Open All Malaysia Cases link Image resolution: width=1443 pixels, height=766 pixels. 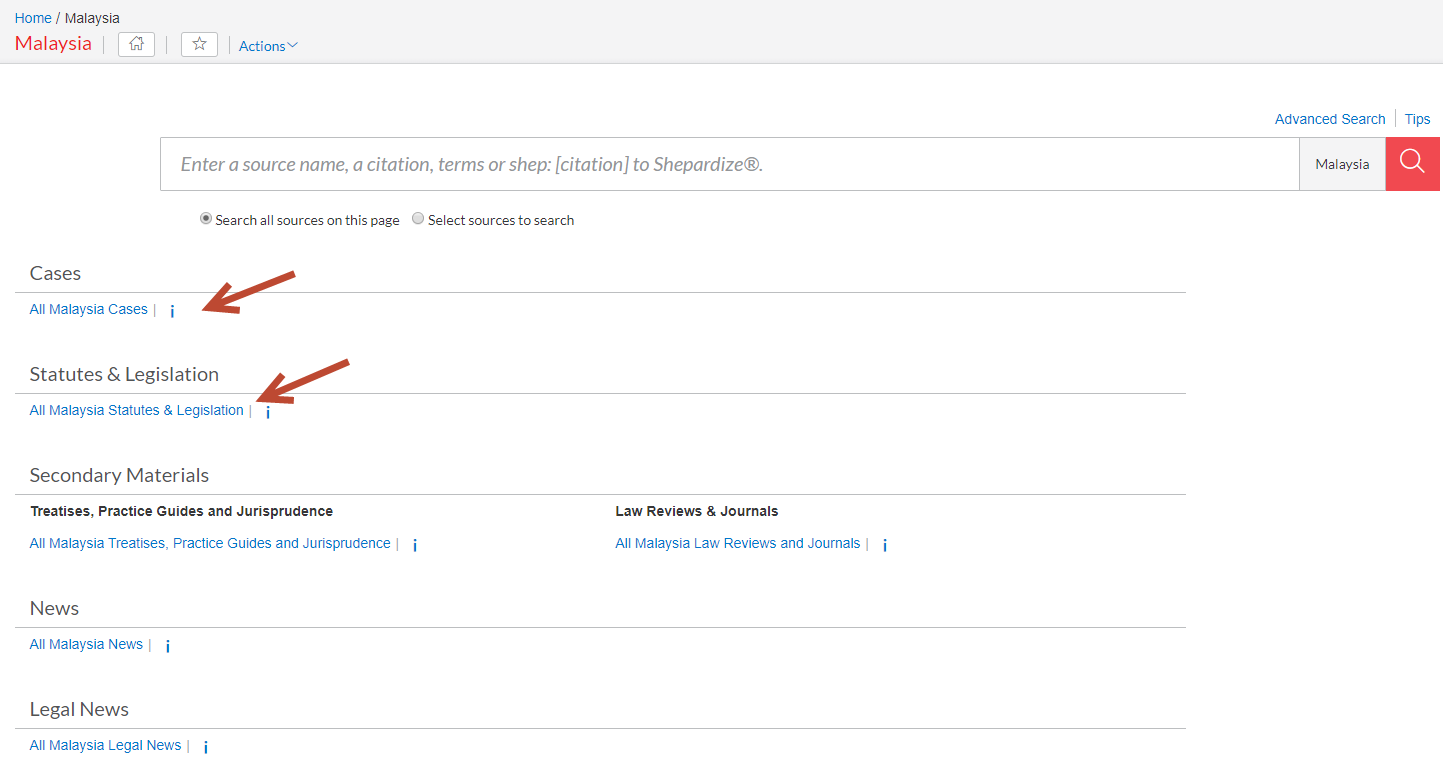tap(89, 309)
